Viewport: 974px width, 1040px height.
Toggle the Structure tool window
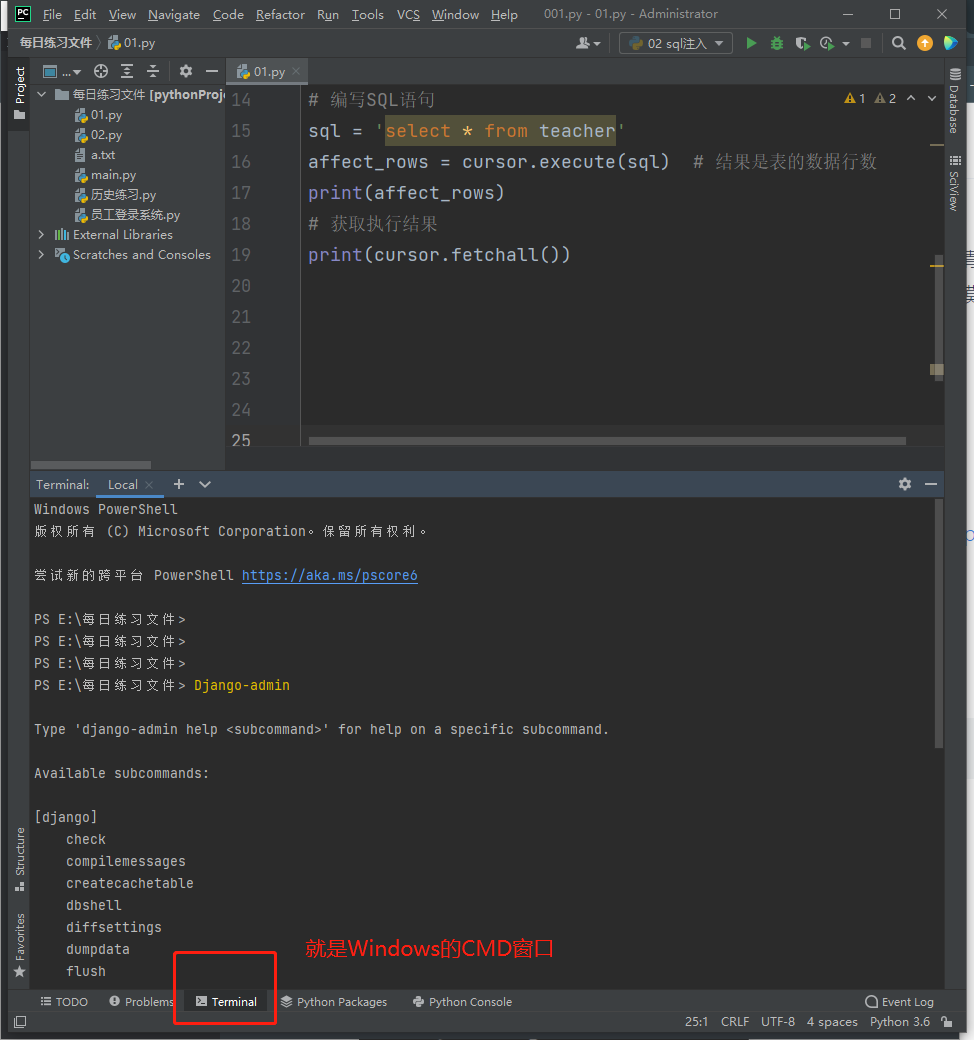click(20, 859)
